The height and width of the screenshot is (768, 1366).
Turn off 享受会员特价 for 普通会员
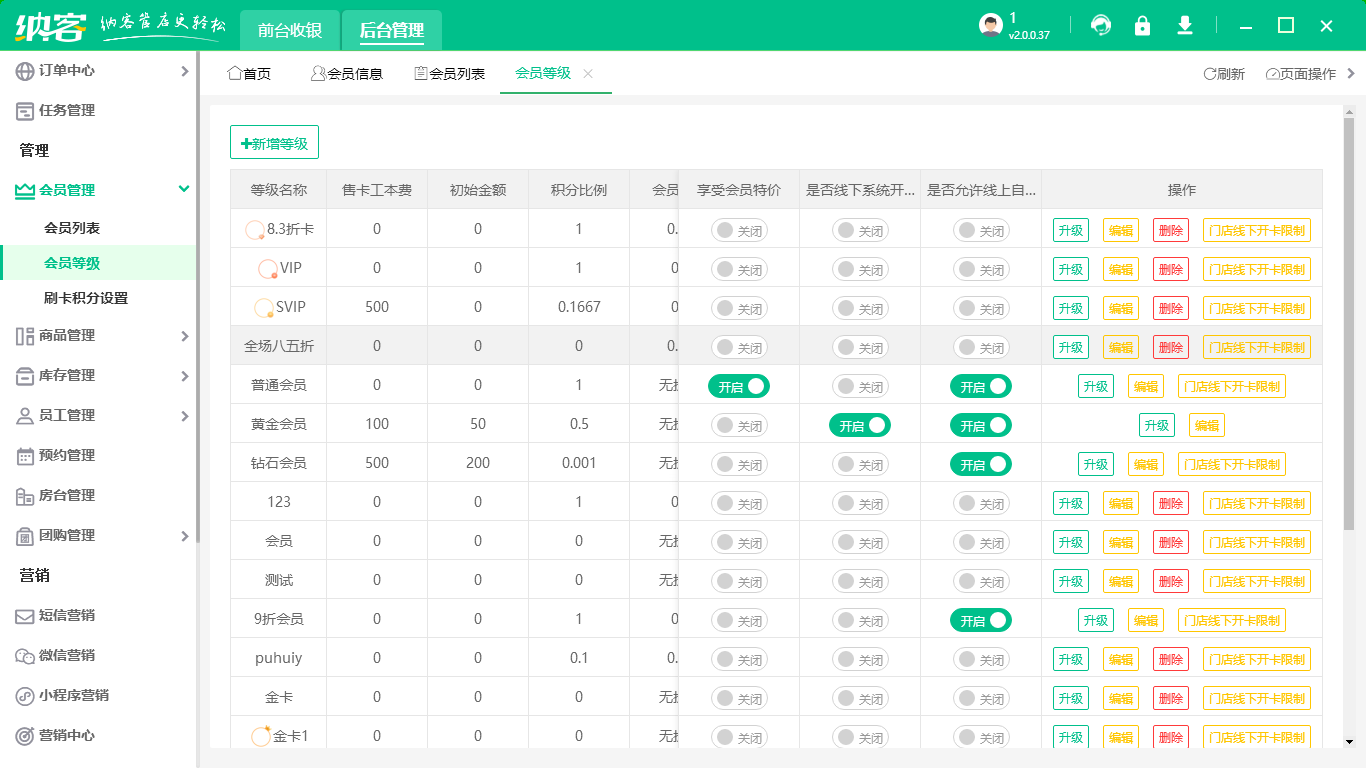[739, 386]
